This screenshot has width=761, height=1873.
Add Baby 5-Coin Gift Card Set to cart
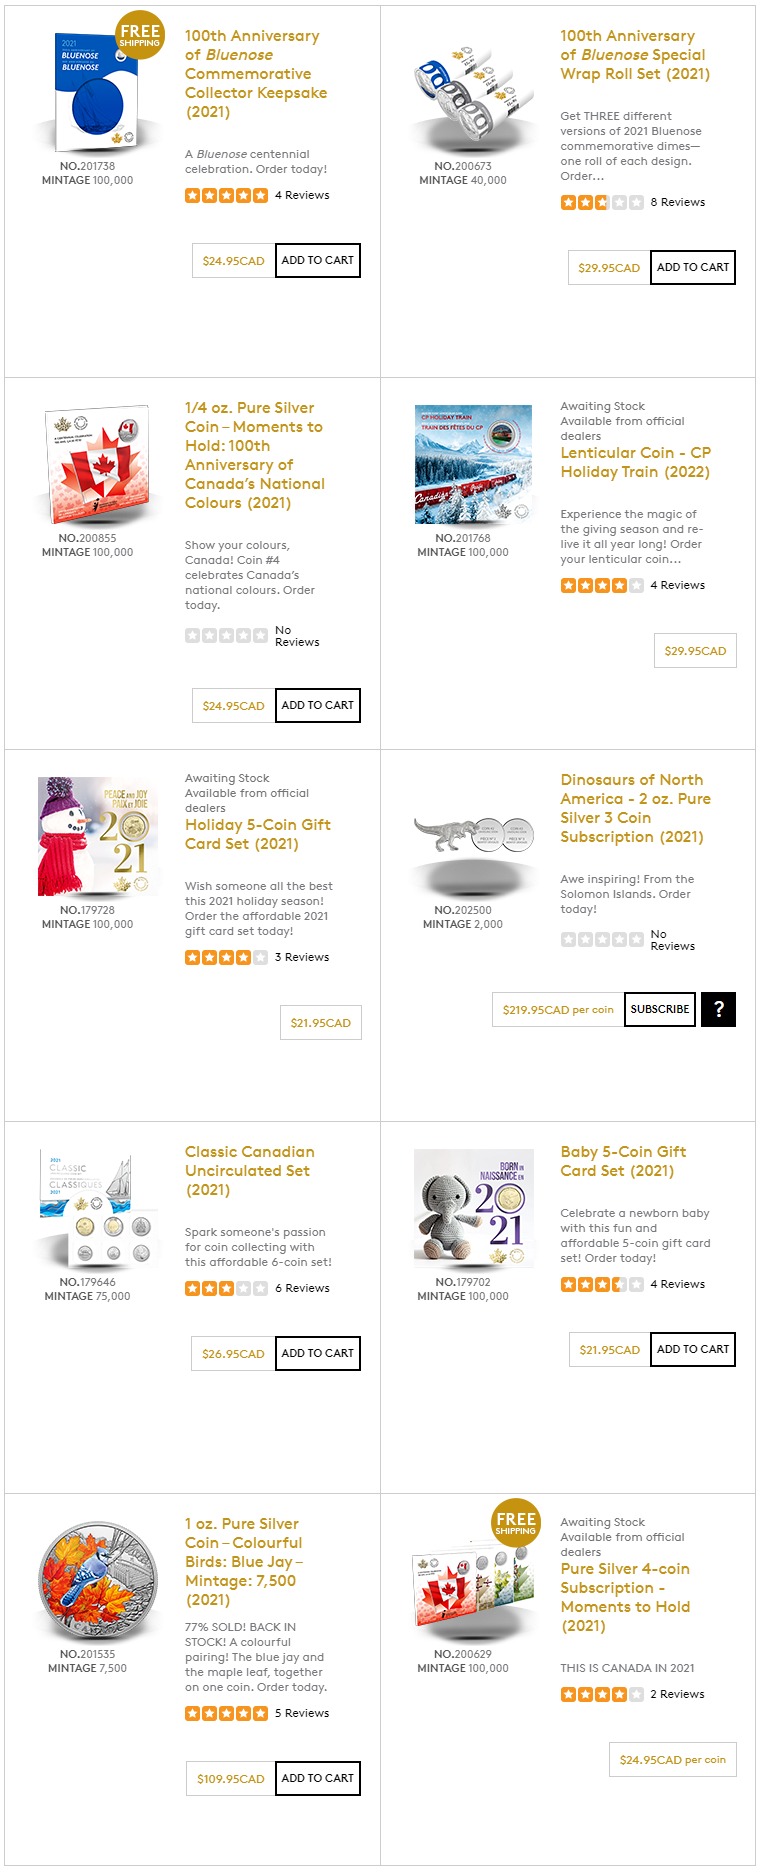pyautogui.click(x=693, y=1349)
